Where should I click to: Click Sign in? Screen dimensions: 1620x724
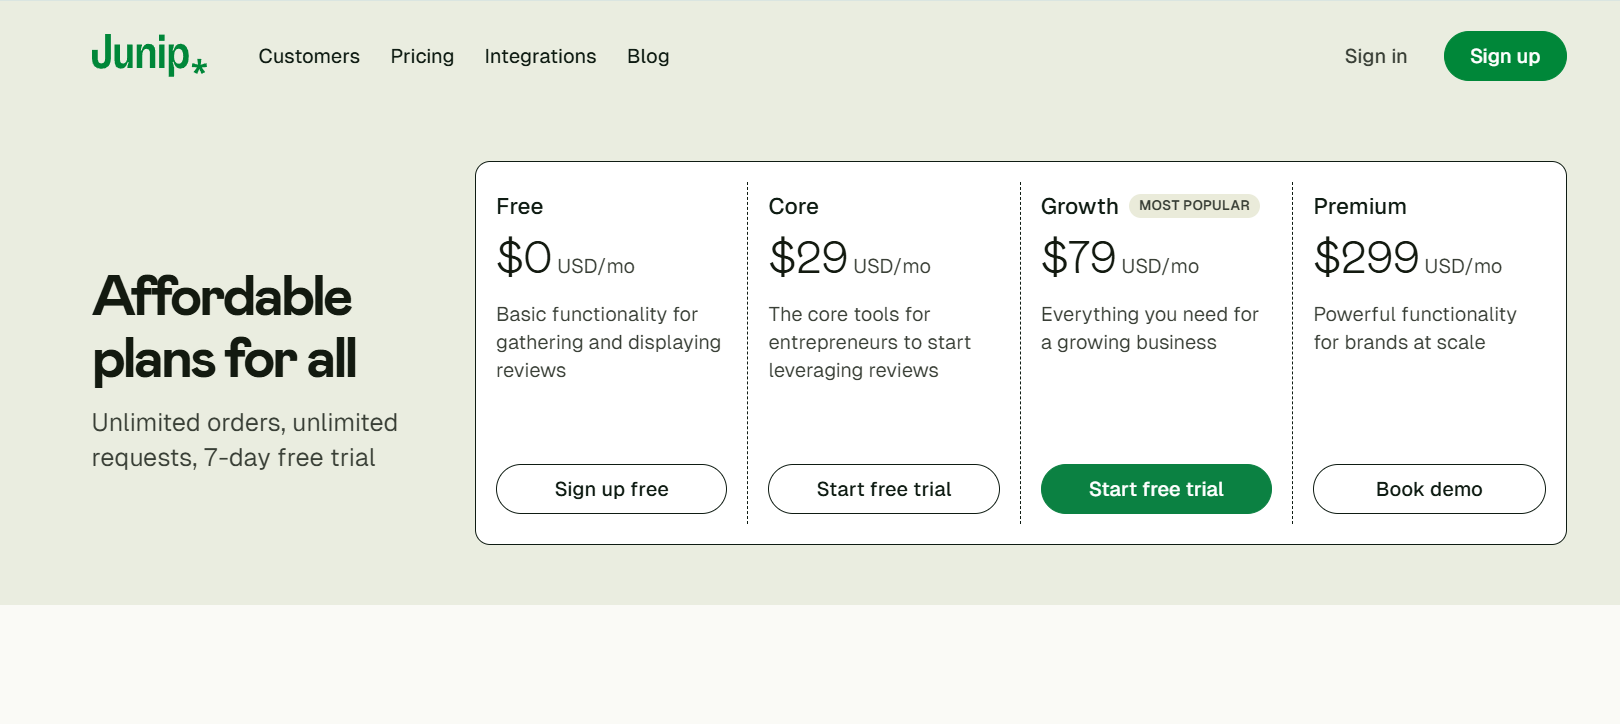pos(1375,56)
